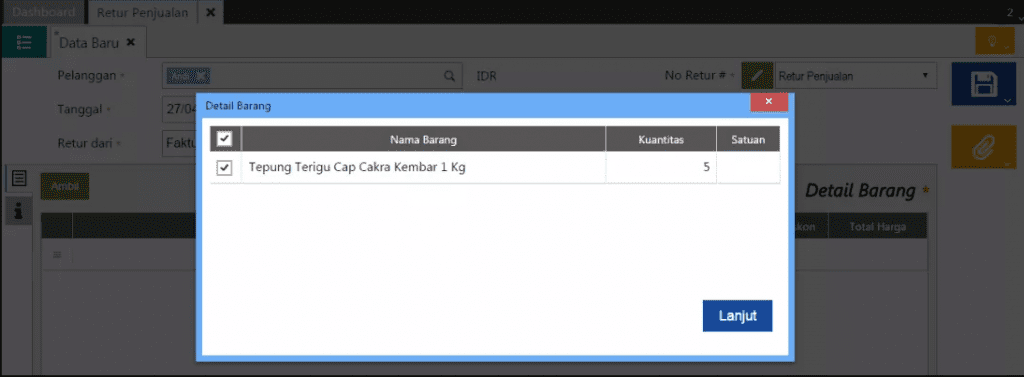Click the Total Harga column header
This screenshot has width=1024, height=377.
pyautogui.click(x=877, y=227)
